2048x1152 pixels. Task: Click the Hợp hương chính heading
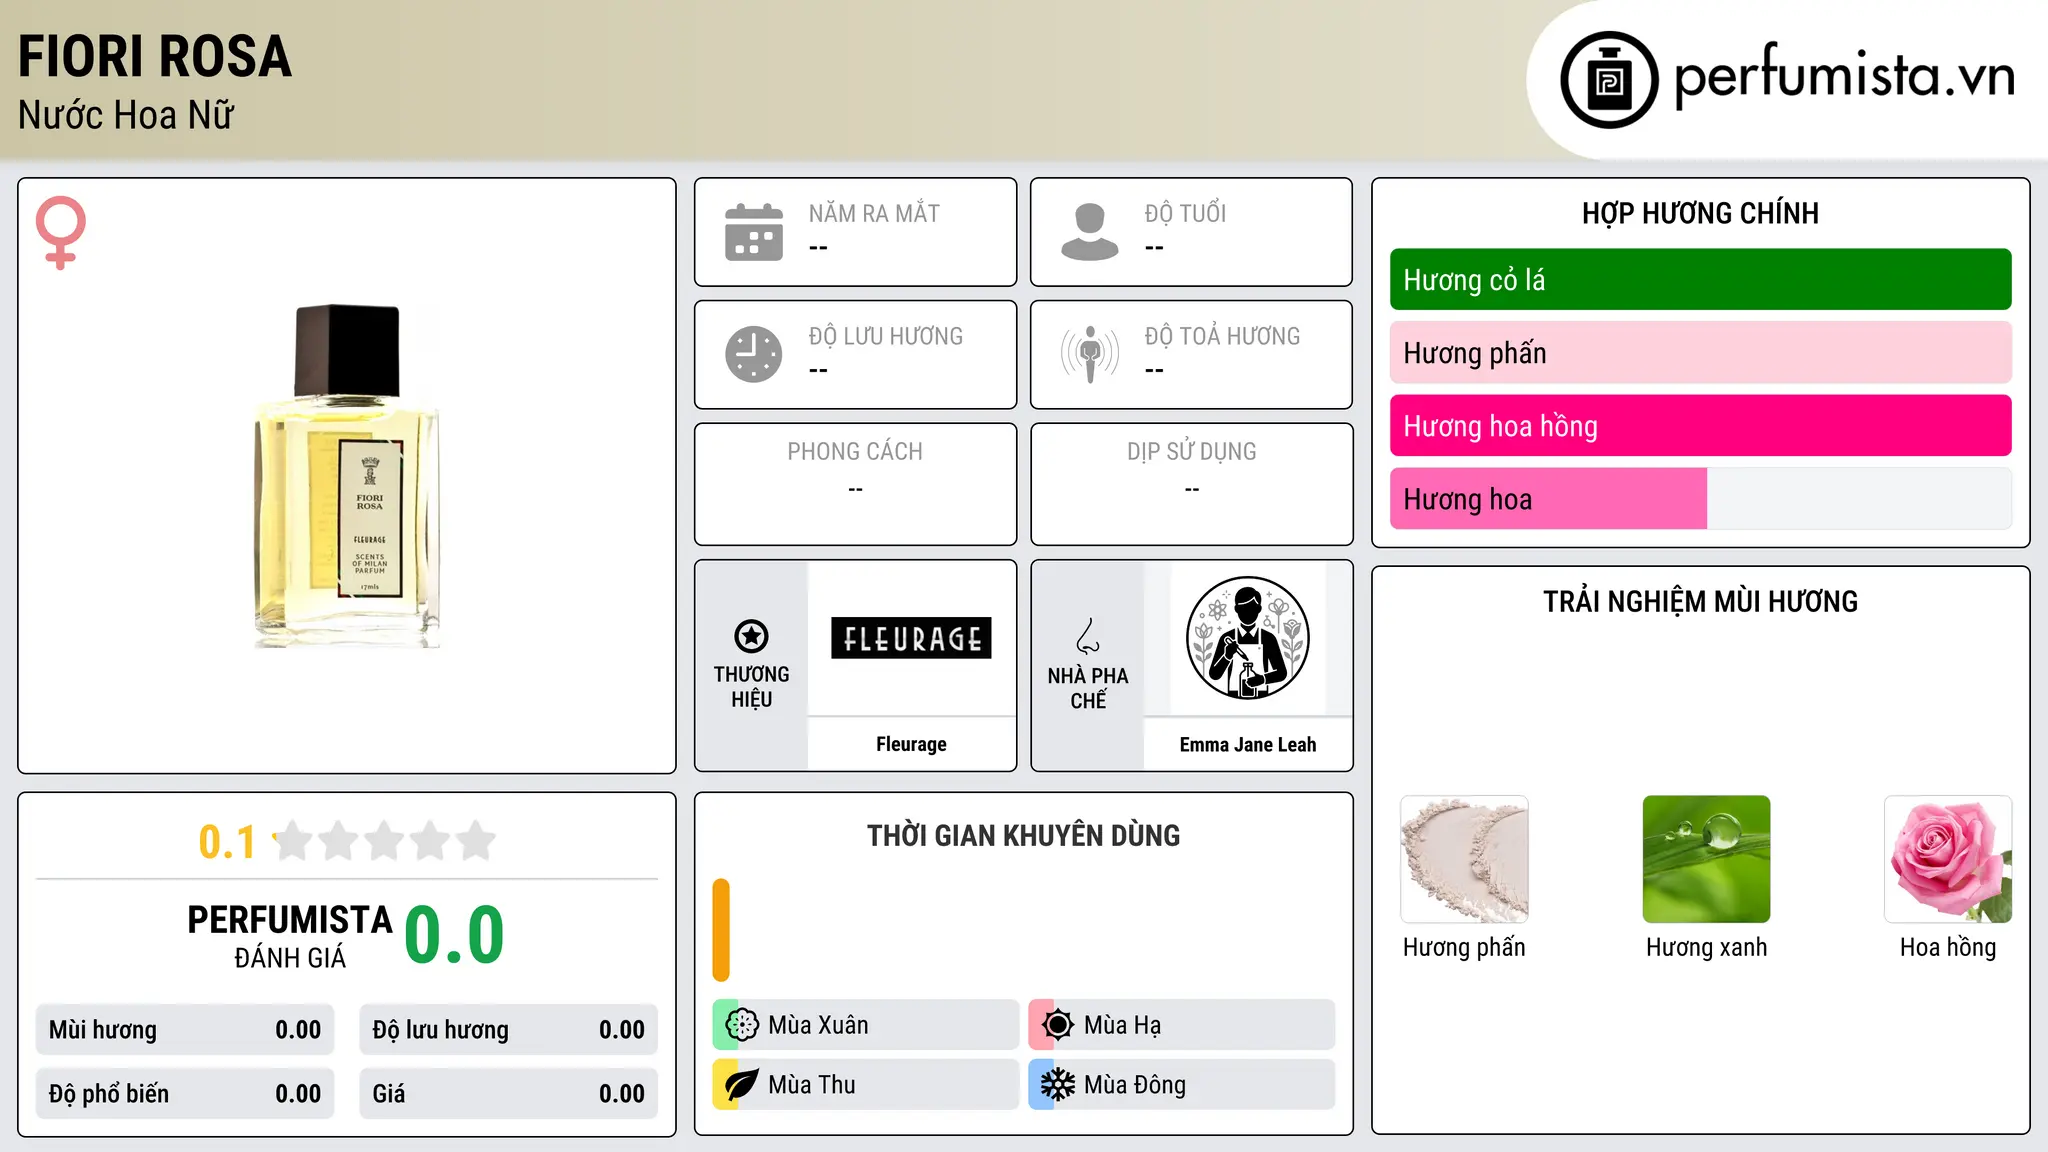pos(1700,213)
